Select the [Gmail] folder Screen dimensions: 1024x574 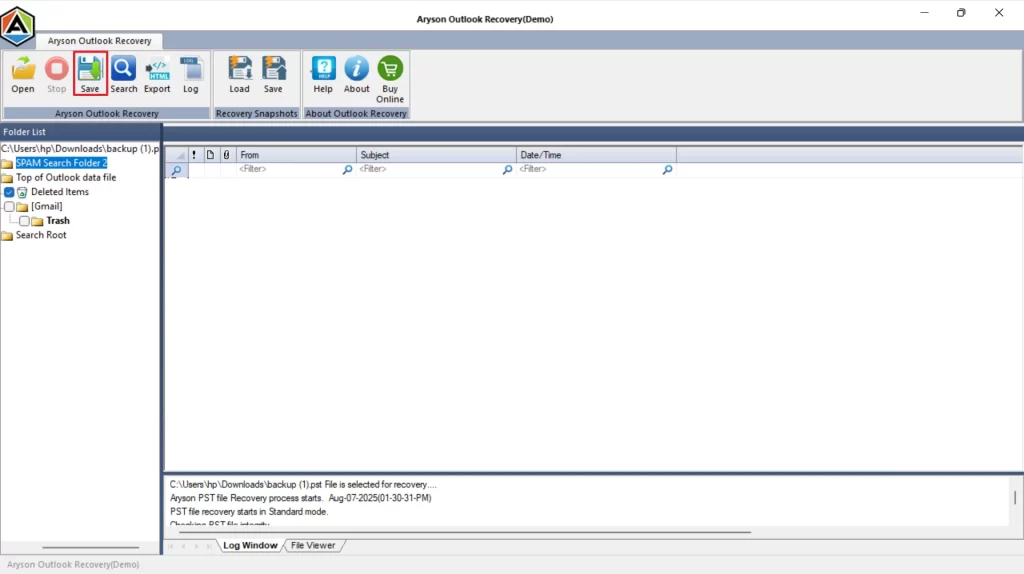click(46, 206)
